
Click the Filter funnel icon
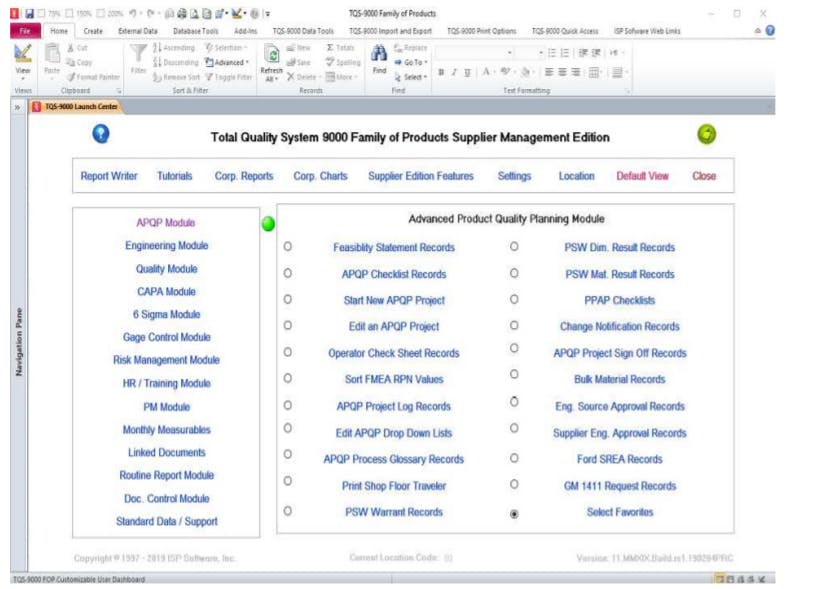pos(138,54)
